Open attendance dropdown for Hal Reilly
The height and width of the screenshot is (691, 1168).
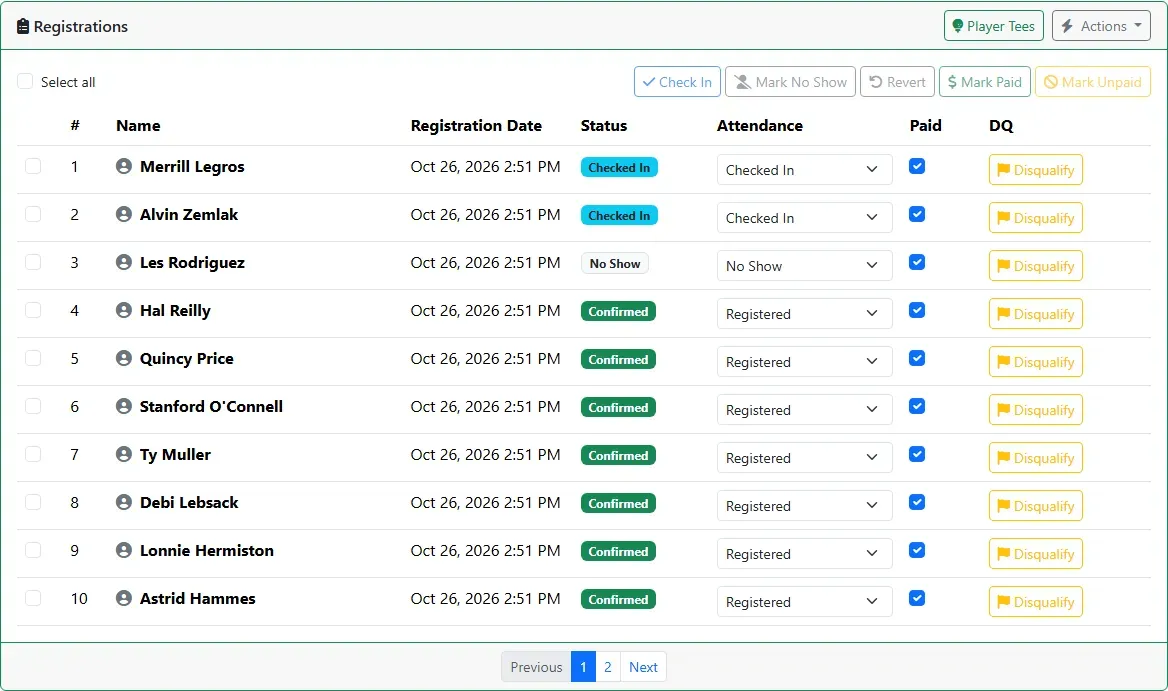[x=804, y=313]
